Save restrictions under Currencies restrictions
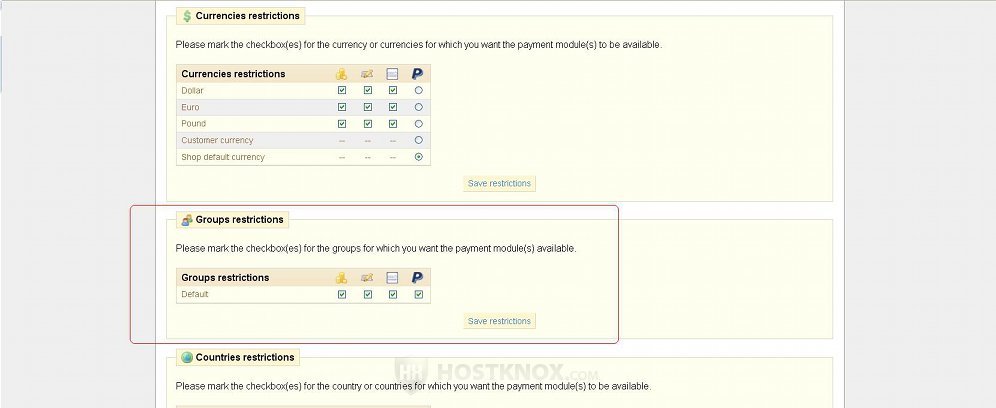 499,183
